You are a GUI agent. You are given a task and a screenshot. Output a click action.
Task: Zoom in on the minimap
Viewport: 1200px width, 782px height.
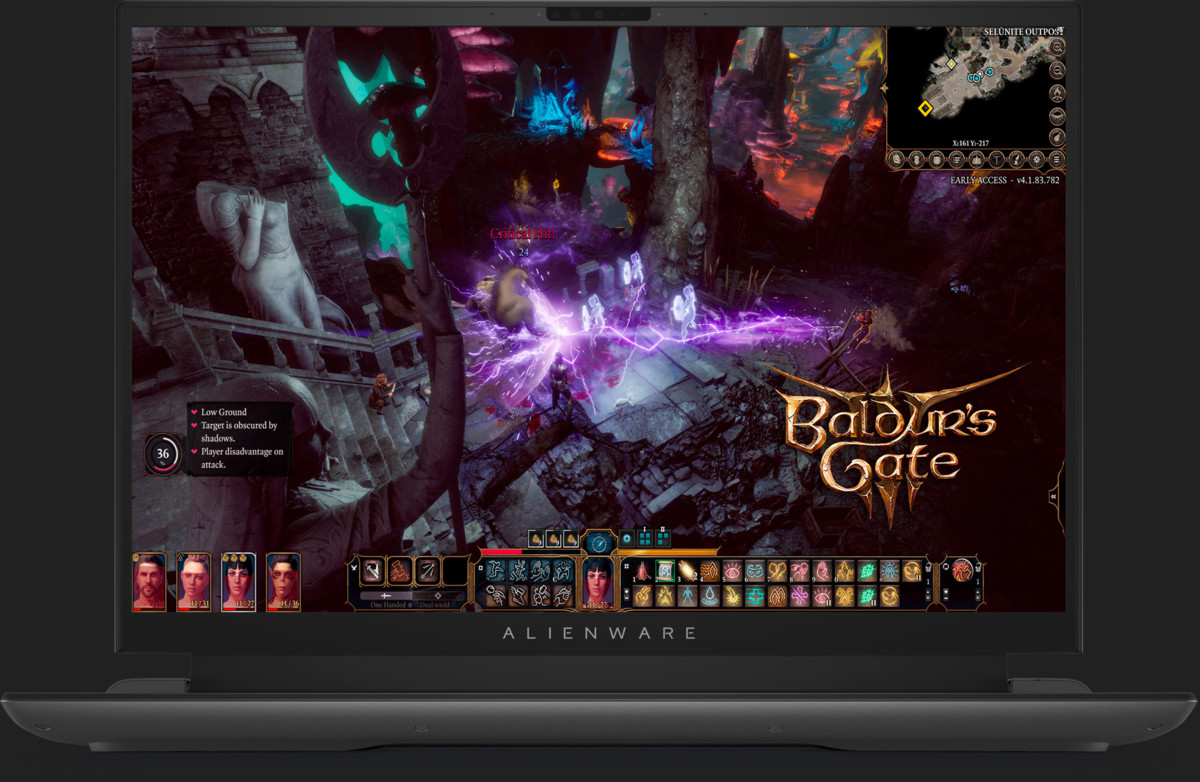click(1058, 47)
